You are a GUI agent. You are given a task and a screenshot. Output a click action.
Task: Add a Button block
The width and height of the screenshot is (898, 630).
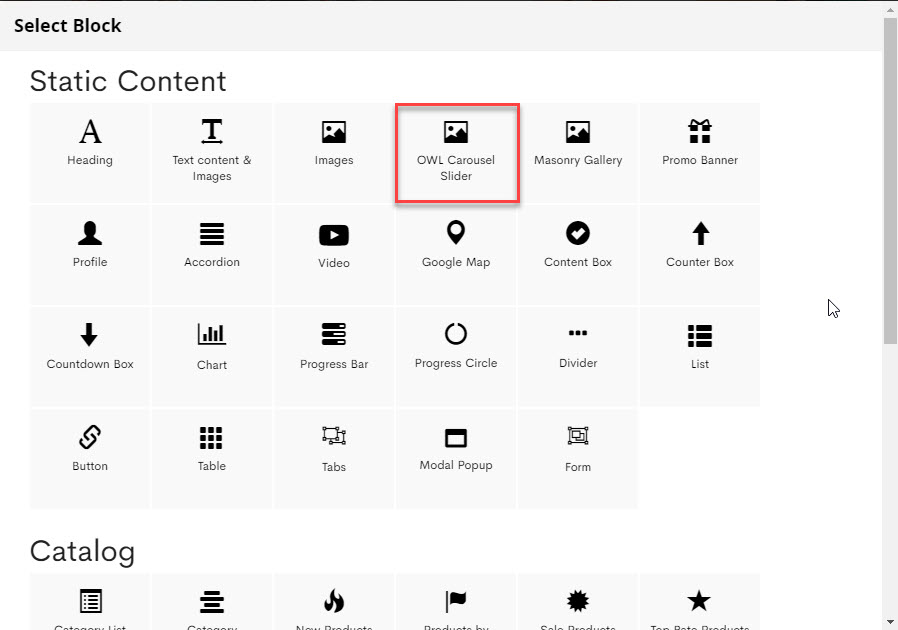click(x=90, y=459)
